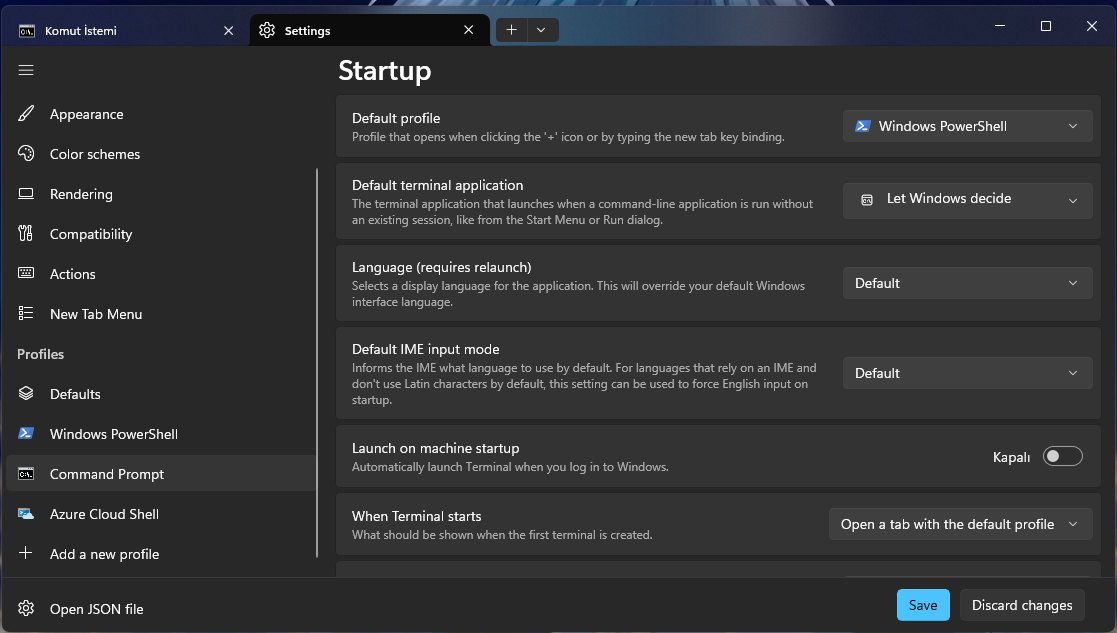Select Windows PowerShell profile in sidebar
Image resolution: width=1117 pixels, height=633 pixels.
click(160, 434)
